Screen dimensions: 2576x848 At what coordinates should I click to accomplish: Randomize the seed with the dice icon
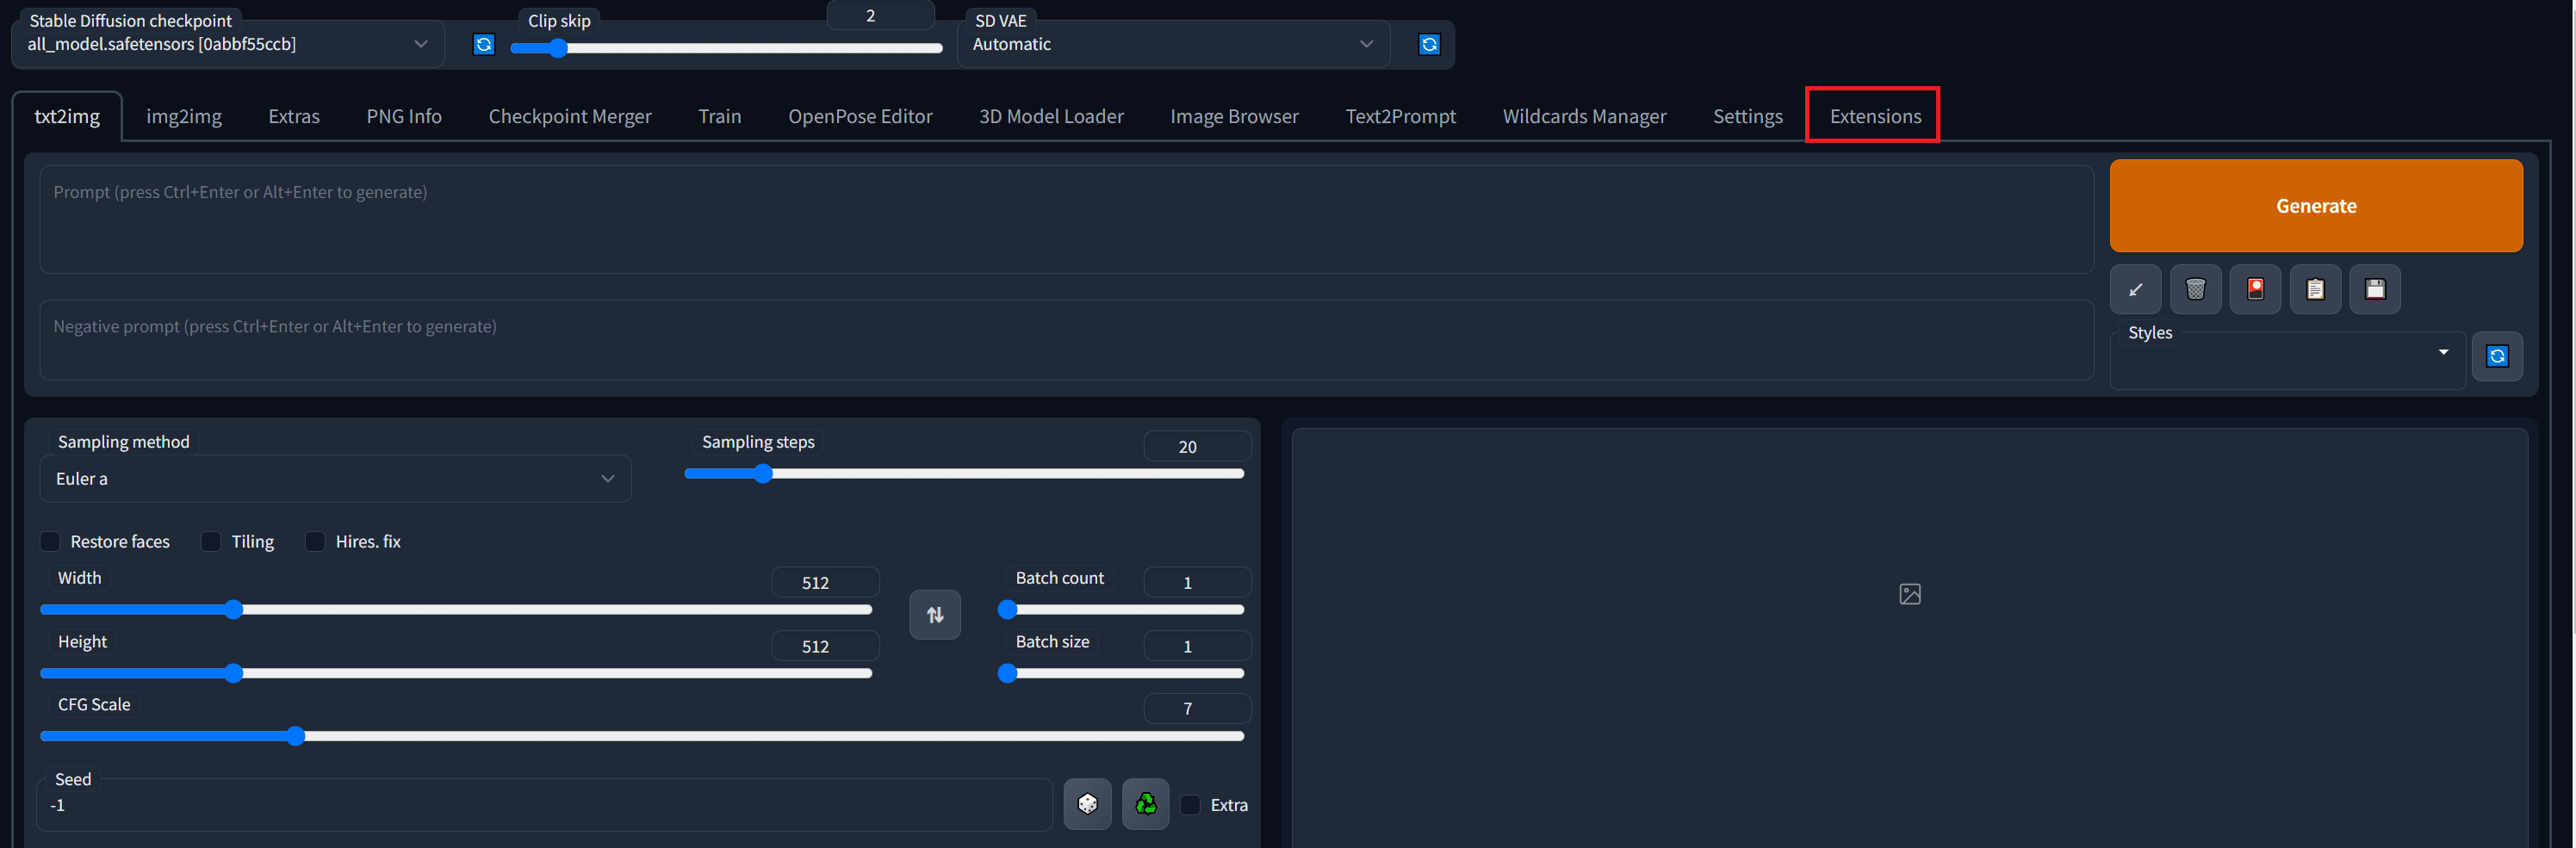[1088, 804]
